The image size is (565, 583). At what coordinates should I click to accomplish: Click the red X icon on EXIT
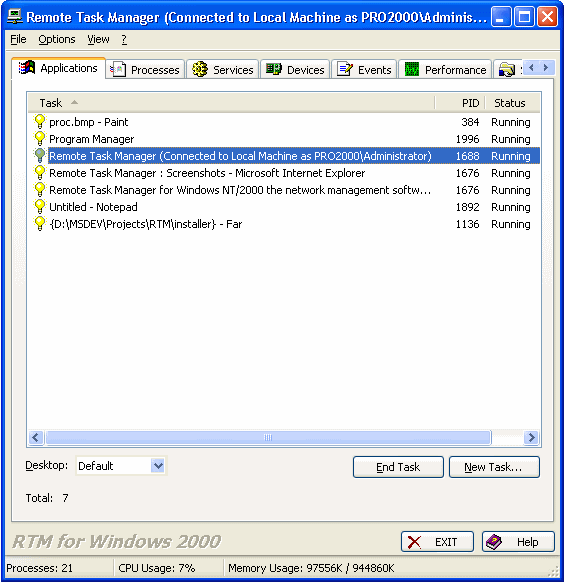(x=414, y=542)
